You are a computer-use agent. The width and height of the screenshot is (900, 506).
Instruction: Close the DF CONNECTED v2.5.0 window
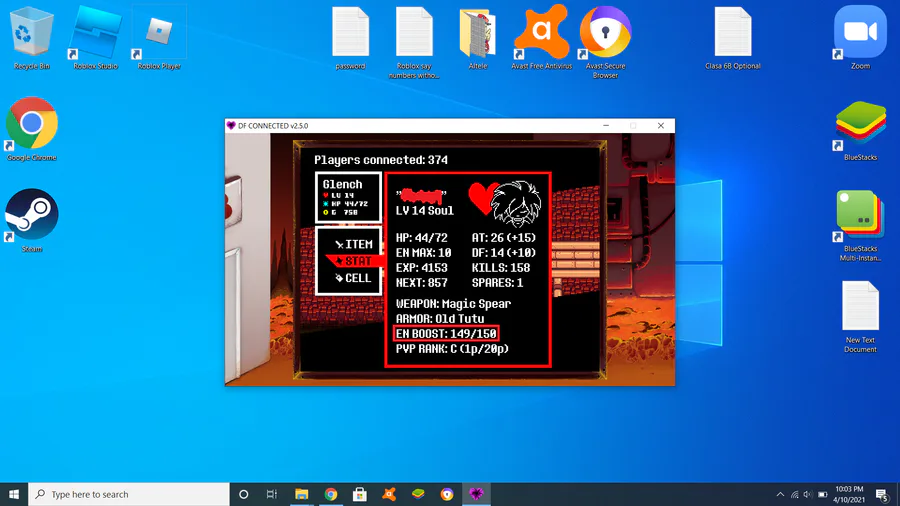(x=661, y=126)
